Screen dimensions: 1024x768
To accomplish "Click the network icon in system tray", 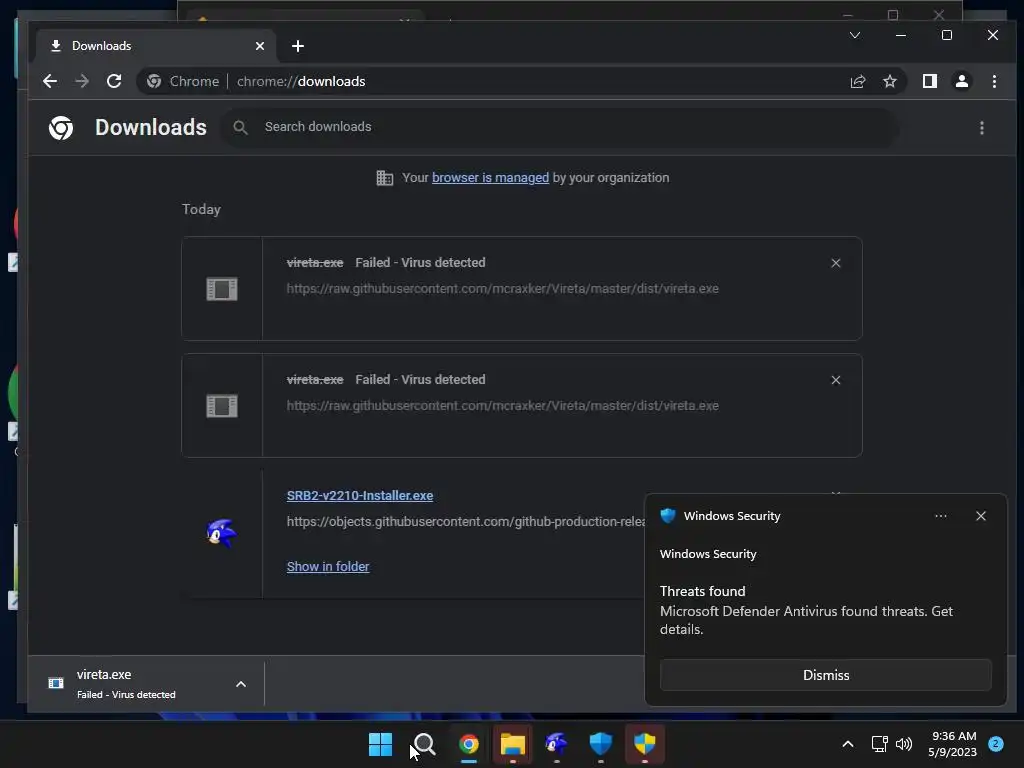I will pos(880,744).
